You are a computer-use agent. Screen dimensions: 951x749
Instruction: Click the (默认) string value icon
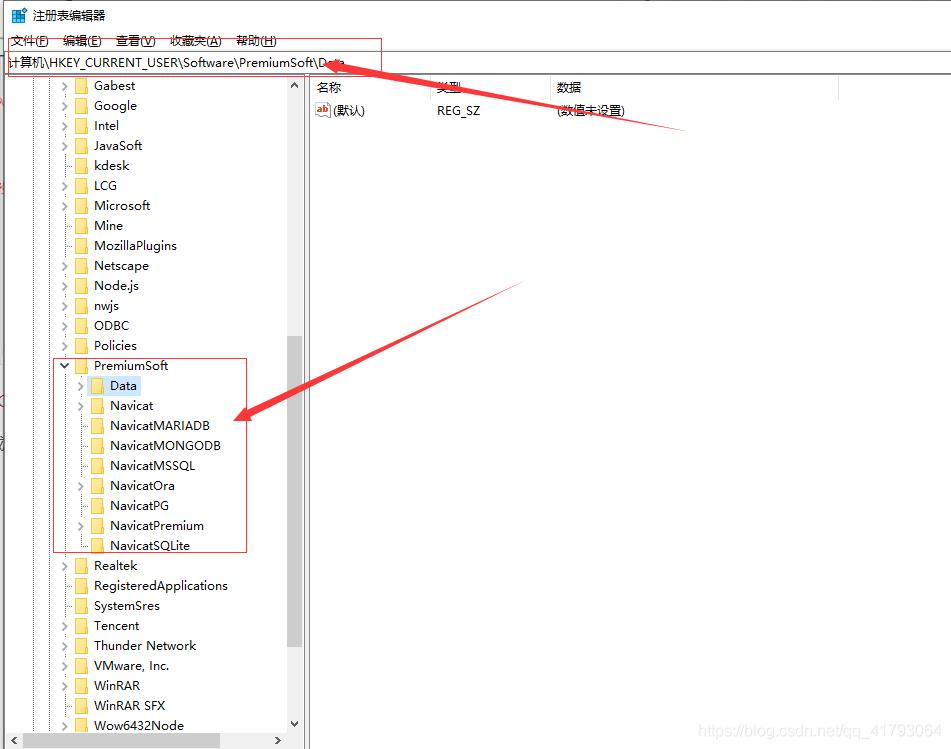coord(323,111)
